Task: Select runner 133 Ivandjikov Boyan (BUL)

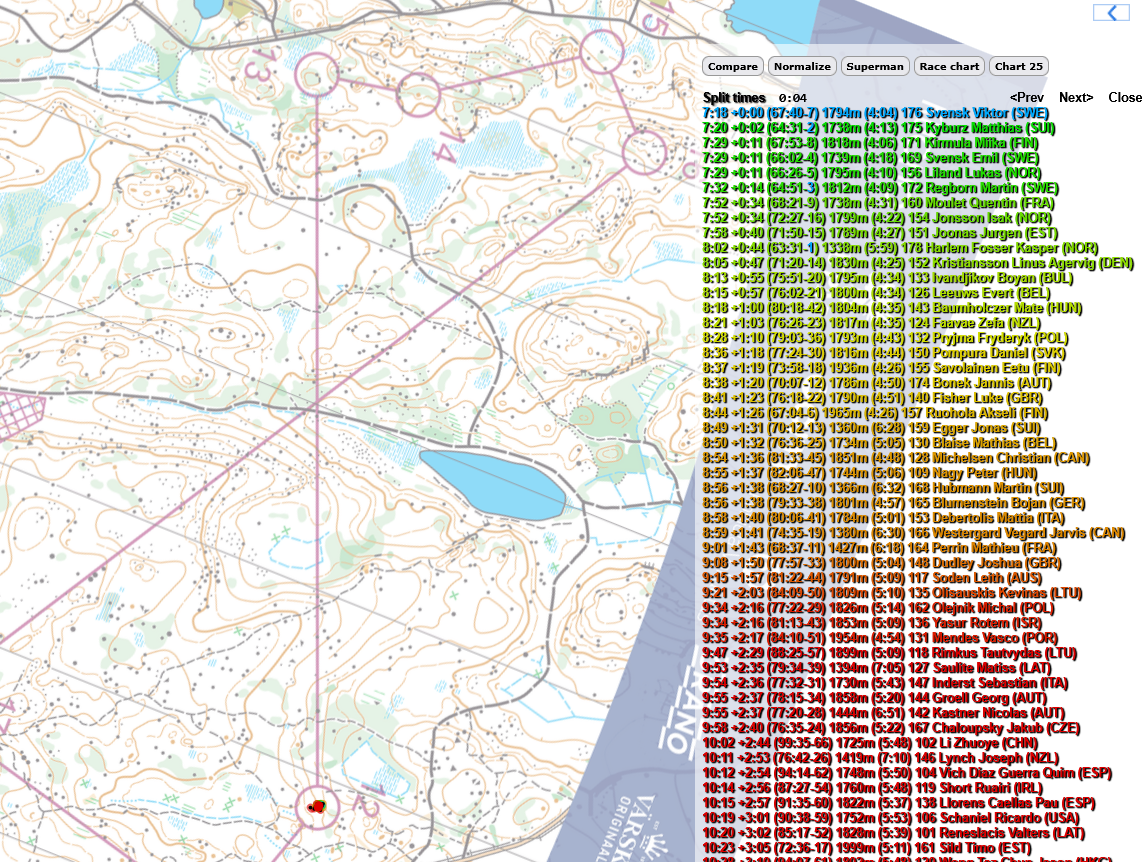Action: pos(888,278)
